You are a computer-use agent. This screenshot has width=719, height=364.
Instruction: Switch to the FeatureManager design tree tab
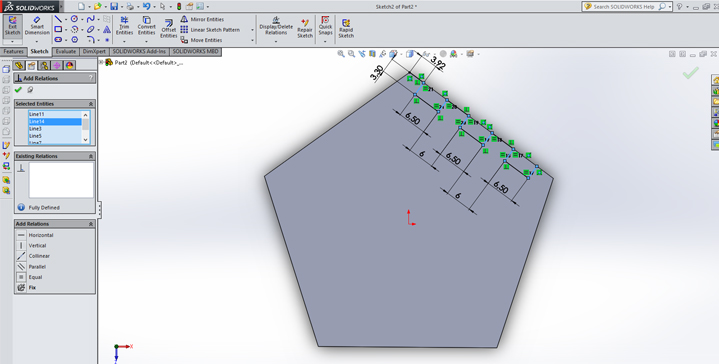[19, 66]
